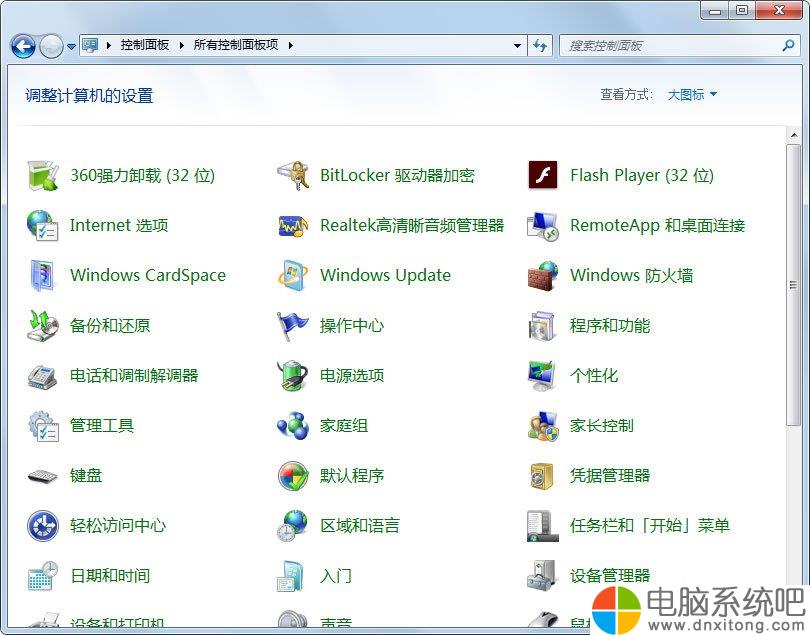The height and width of the screenshot is (635, 810).
Task: Click the greyed Forward navigation button
Action: click(x=52, y=47)
